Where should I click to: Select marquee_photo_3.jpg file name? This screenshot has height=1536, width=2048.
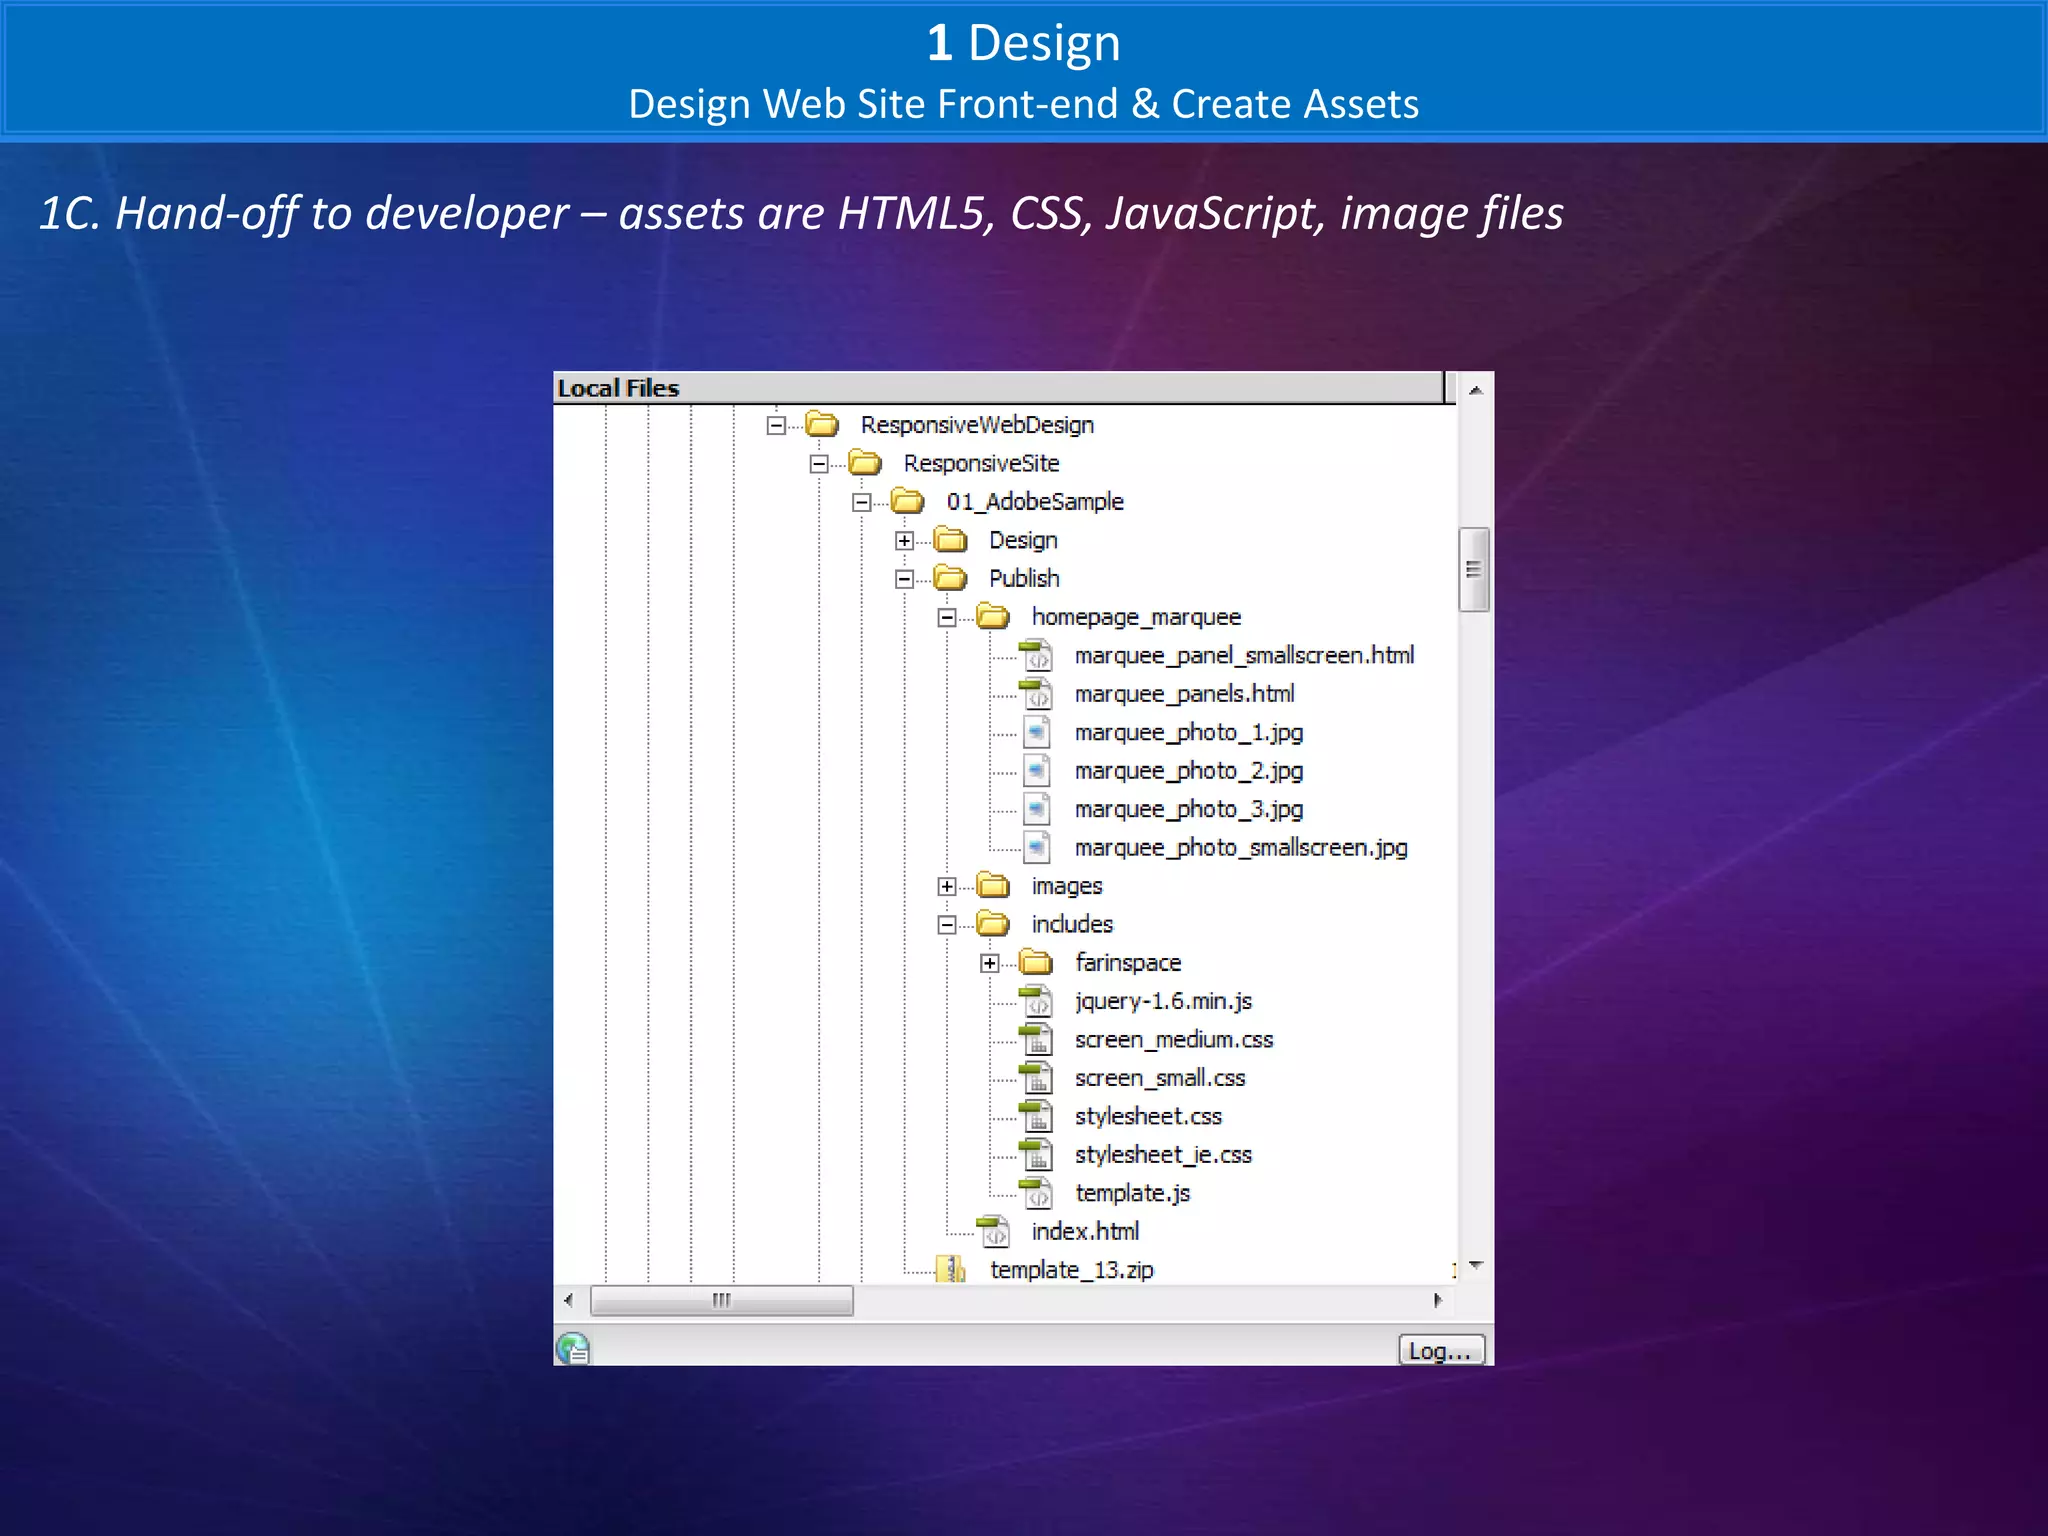point(1188,809)
